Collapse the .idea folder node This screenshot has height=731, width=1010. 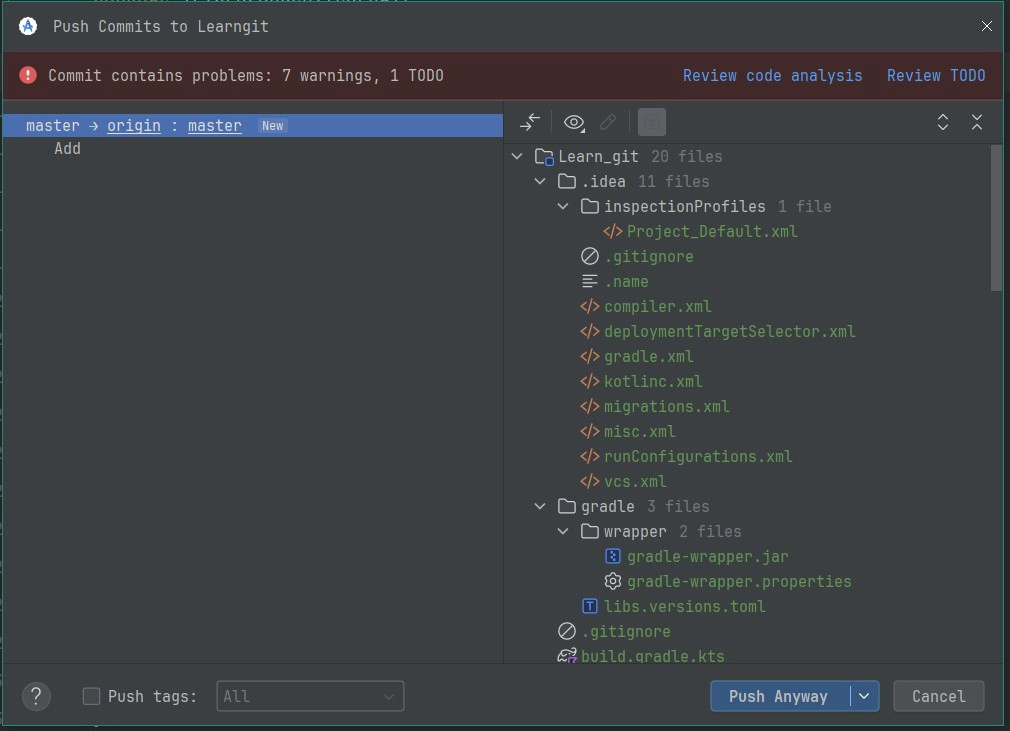click(x=540, y=182)
